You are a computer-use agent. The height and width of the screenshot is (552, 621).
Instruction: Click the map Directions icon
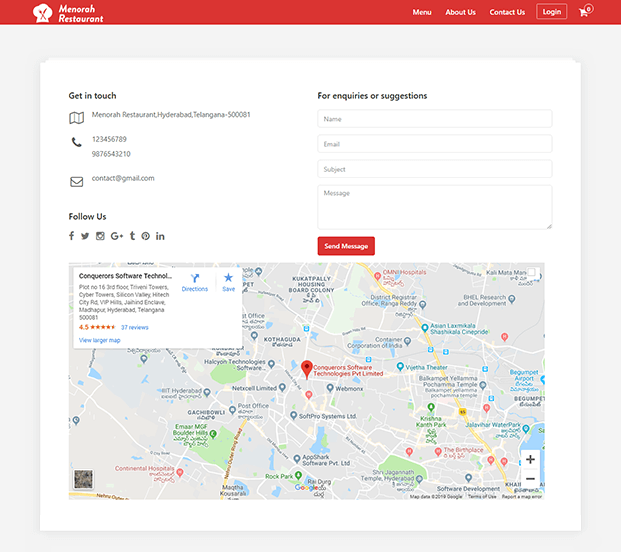tap(194, 278)
